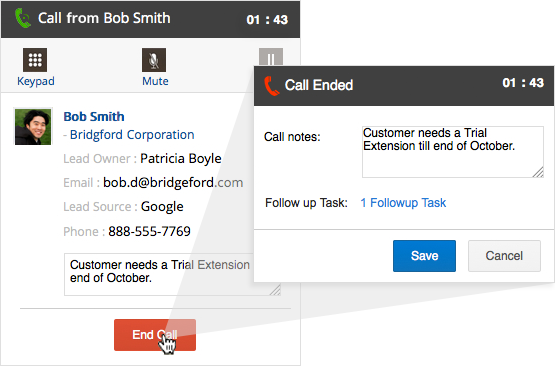Click red phone icon in Call Ended header
Screen dimensions: 555x366
click(271, 86)
